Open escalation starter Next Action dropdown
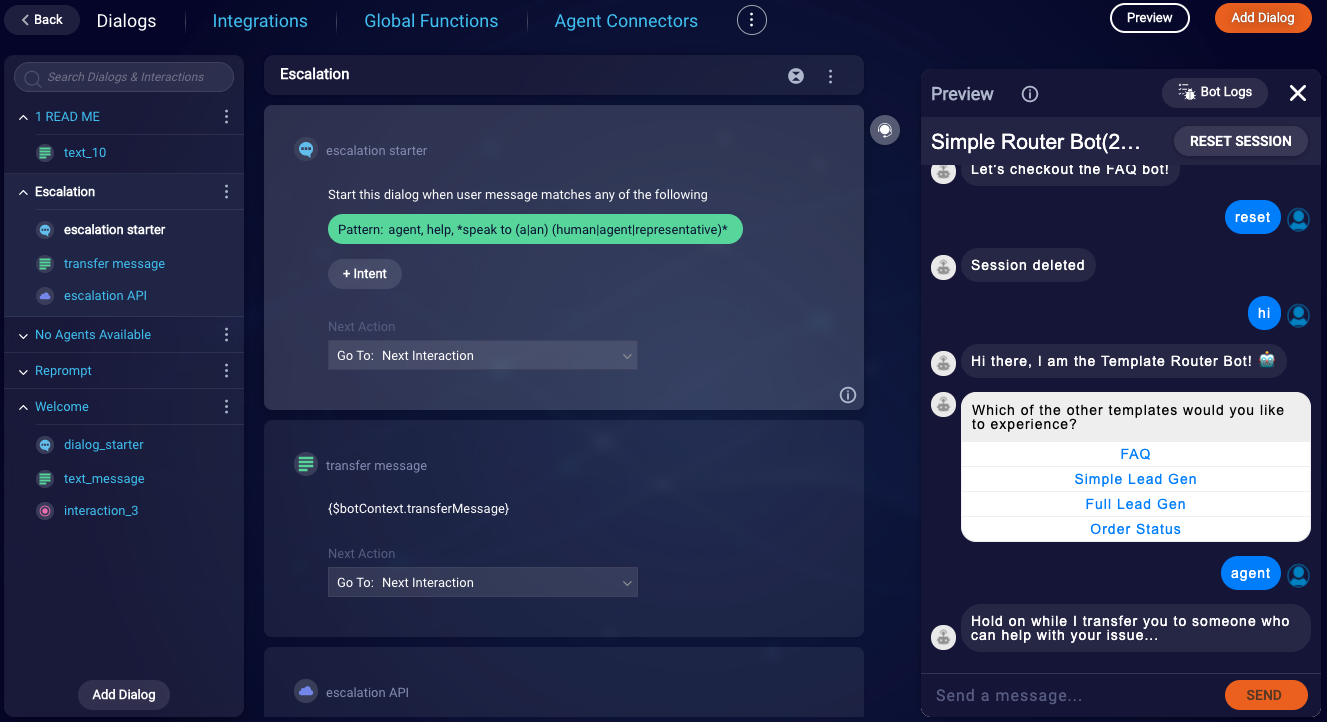 [x=483, y=356]
